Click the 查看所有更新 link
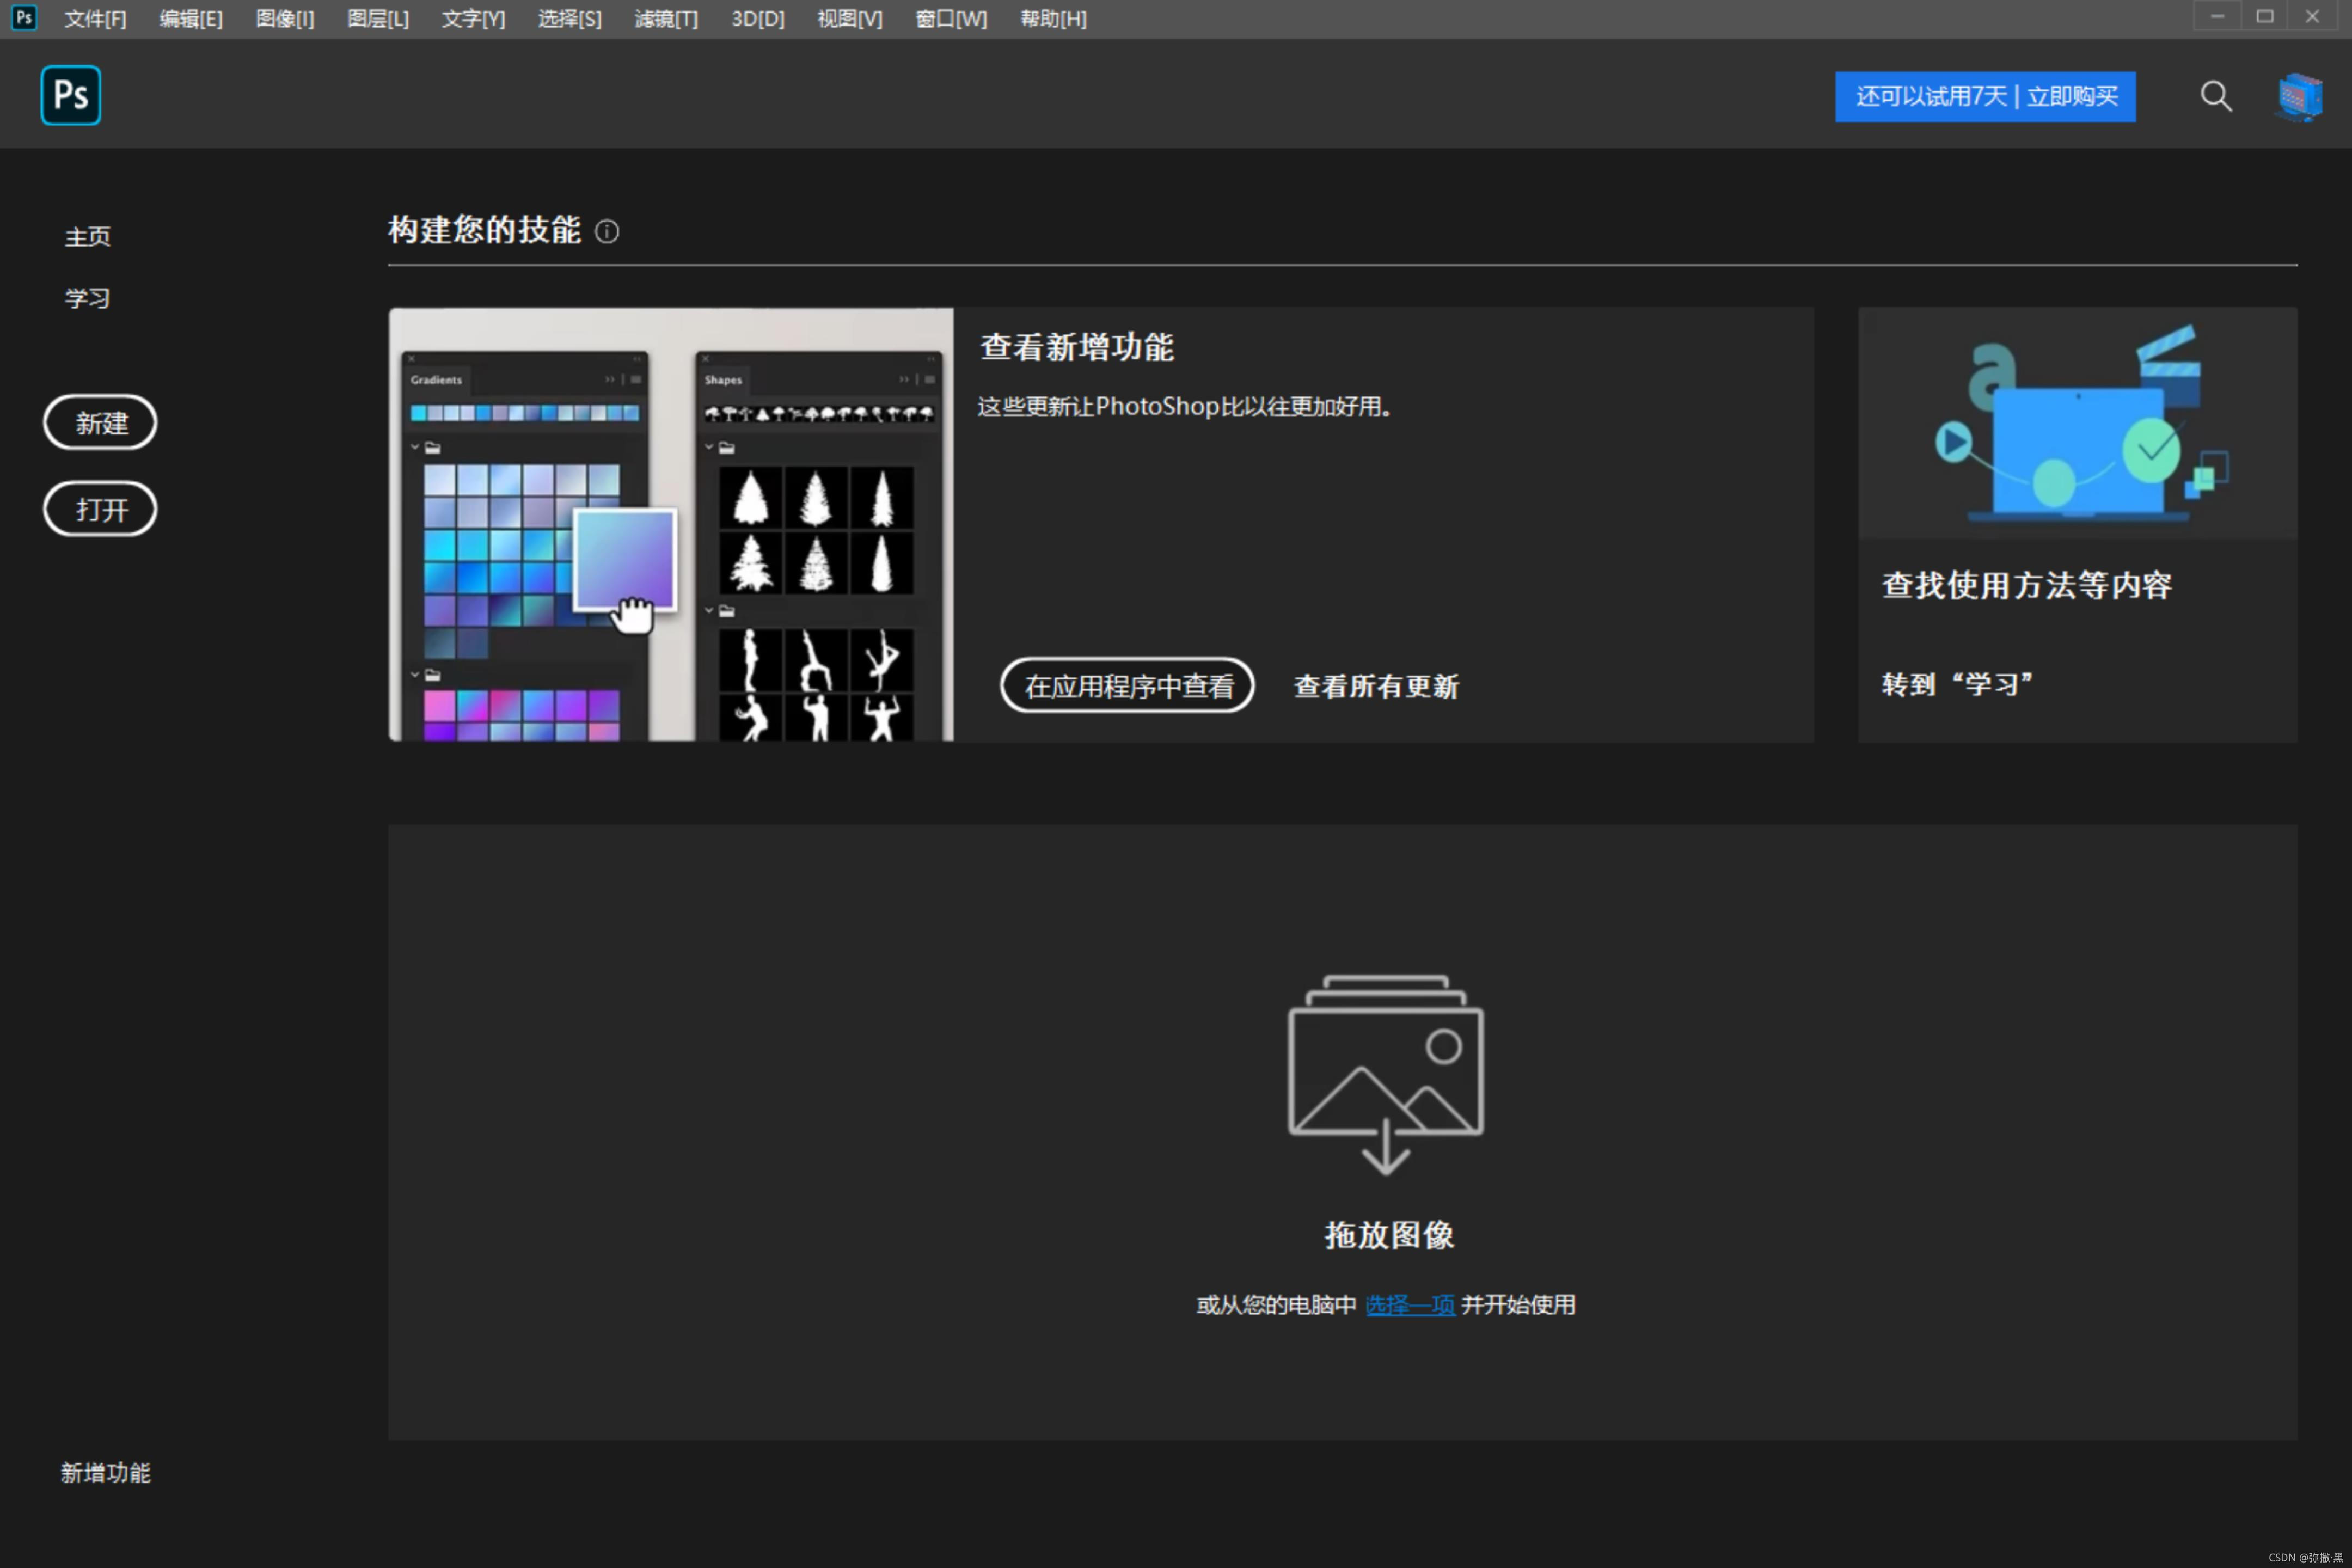 [x=1376, y=686]
